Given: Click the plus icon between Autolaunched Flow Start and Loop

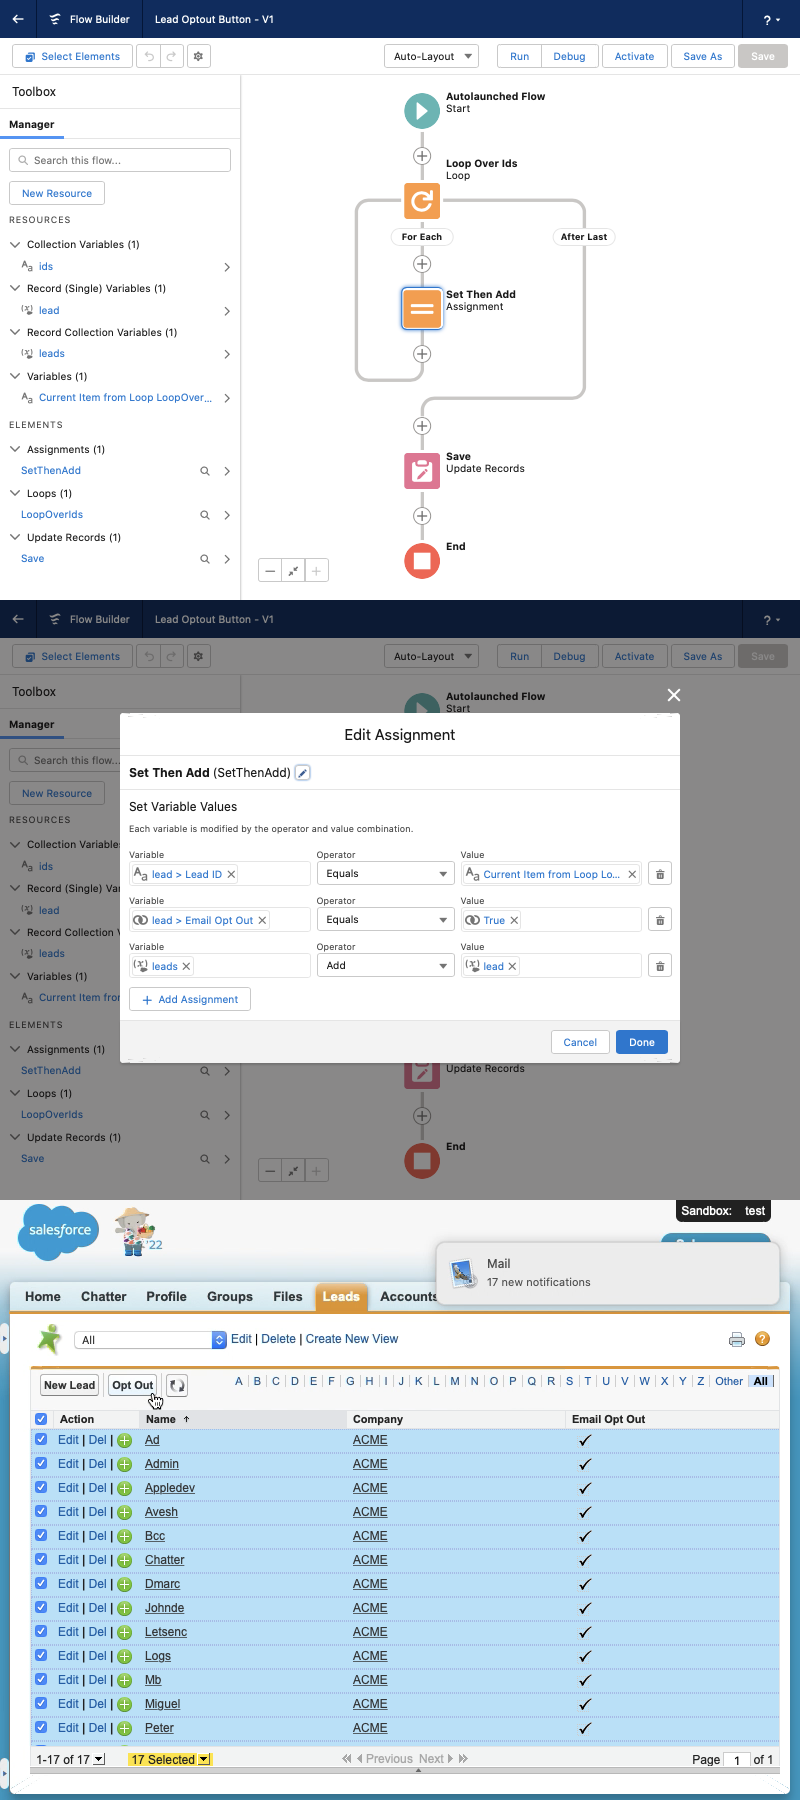Looking at the screenshot, I should [x=422, y=156].
